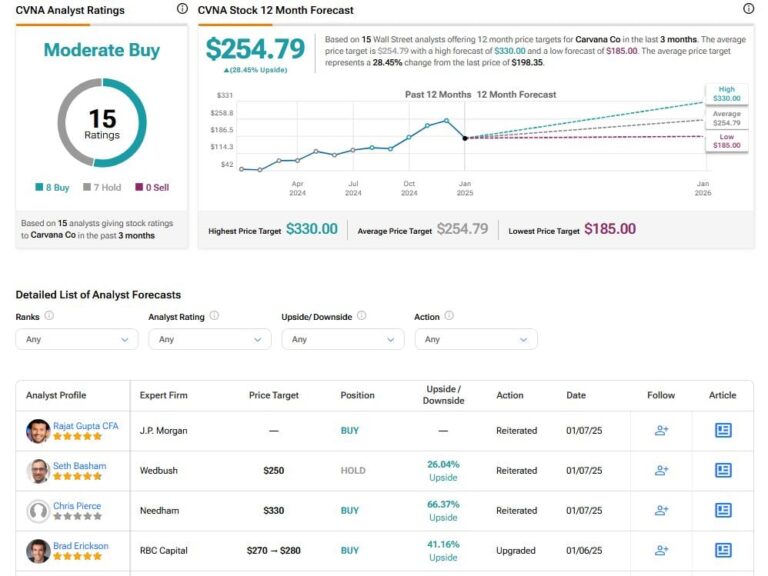Click the Low $185.00 chart label
768x576 pixels.
(x=726, y=141)
